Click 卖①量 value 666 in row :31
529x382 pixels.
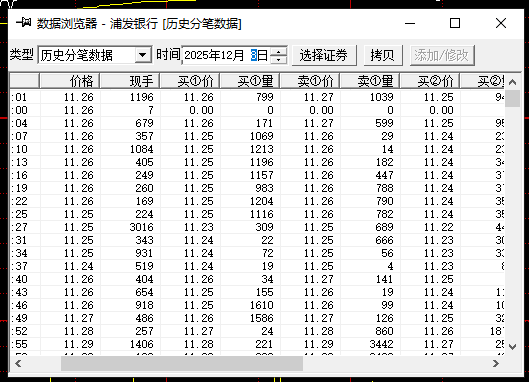coord(384,240)
